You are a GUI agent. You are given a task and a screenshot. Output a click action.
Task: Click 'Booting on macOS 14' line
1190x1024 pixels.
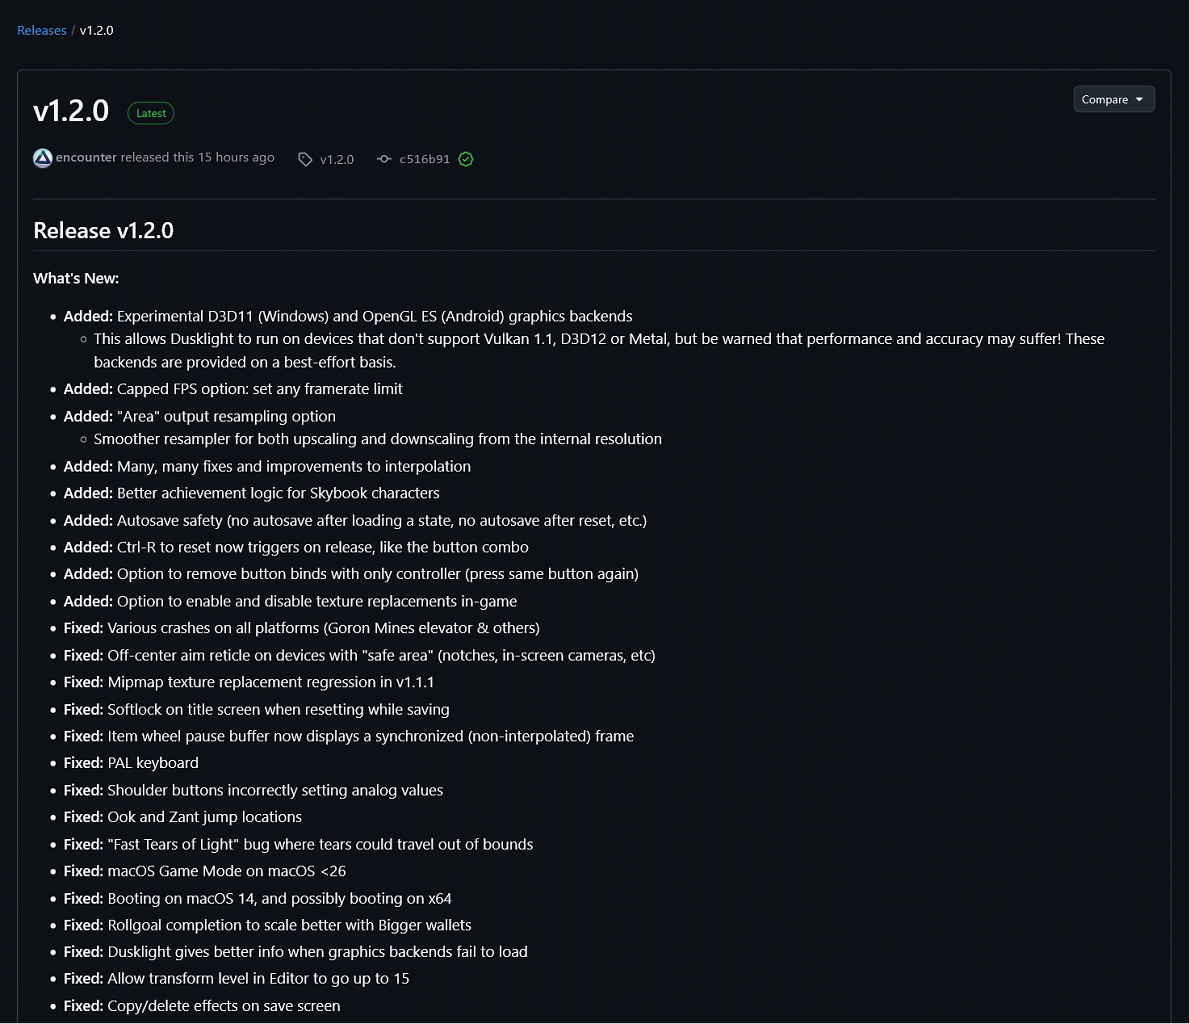(x=258, y=899)
